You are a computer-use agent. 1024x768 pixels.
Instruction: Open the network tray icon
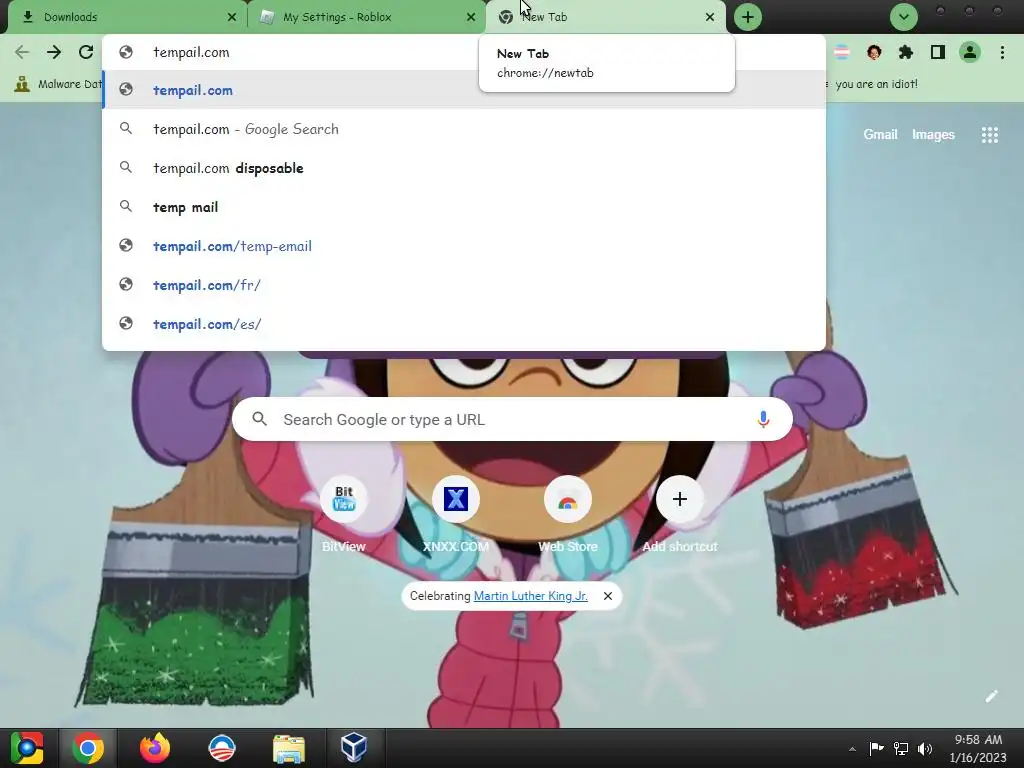(901, 748)
